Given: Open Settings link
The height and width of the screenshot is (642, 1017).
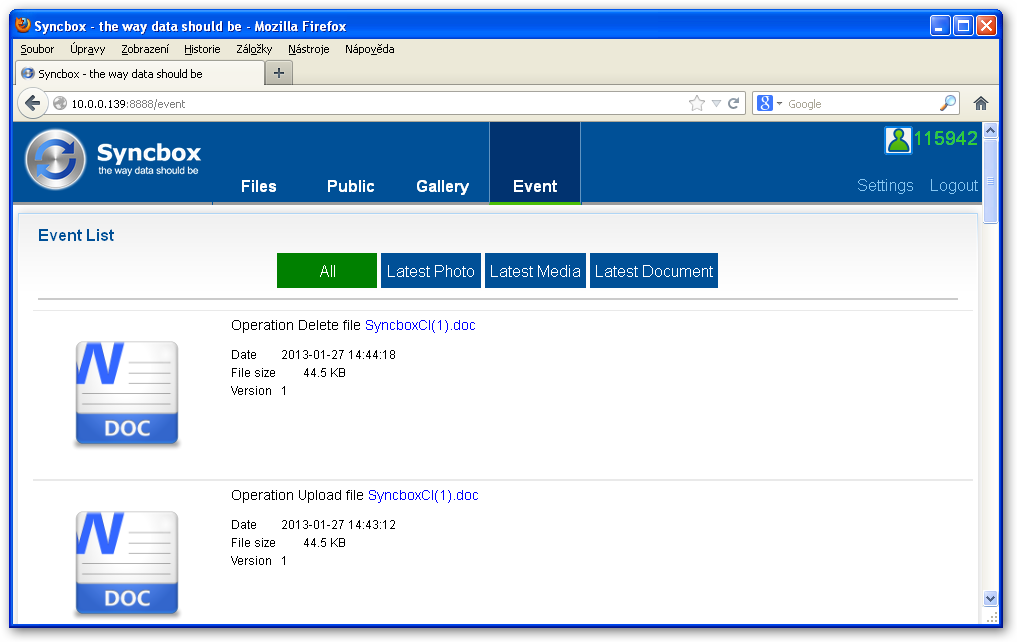Looking at the screenshot, I should click(x=885, y=185).
